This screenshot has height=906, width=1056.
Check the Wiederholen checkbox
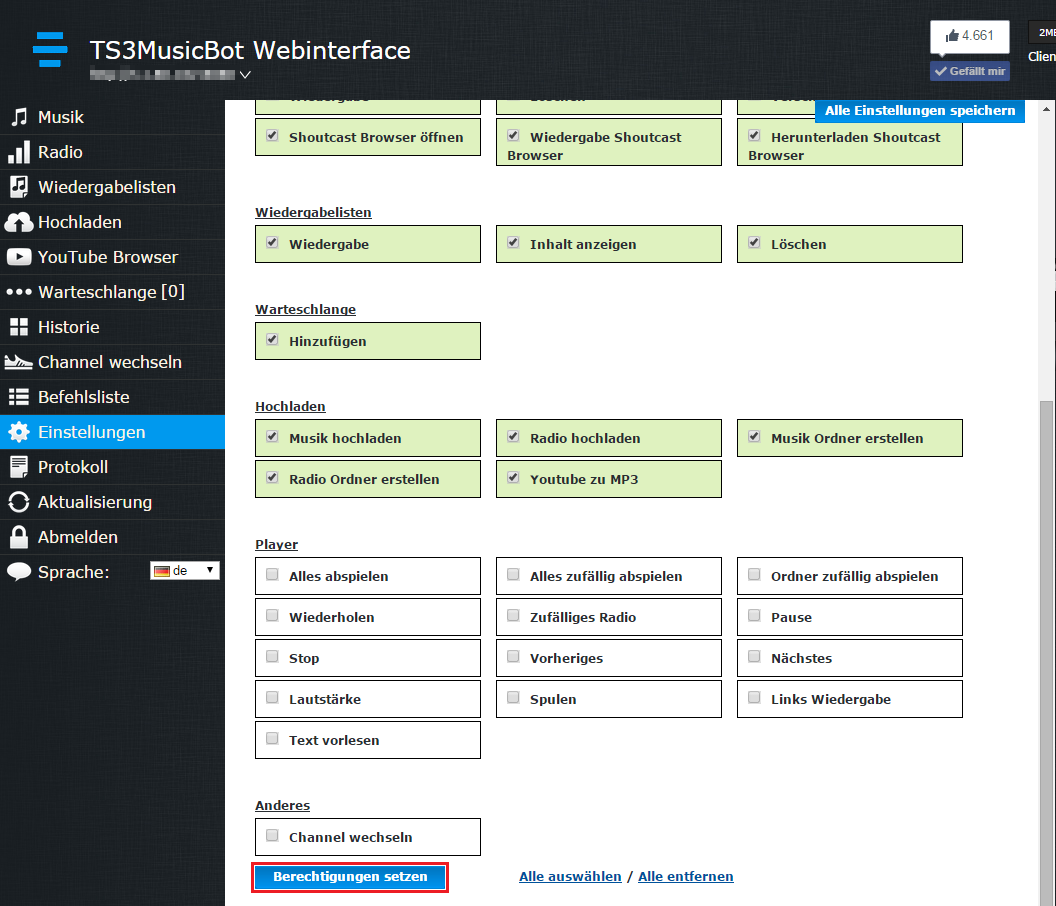click(x=272, y=616)
